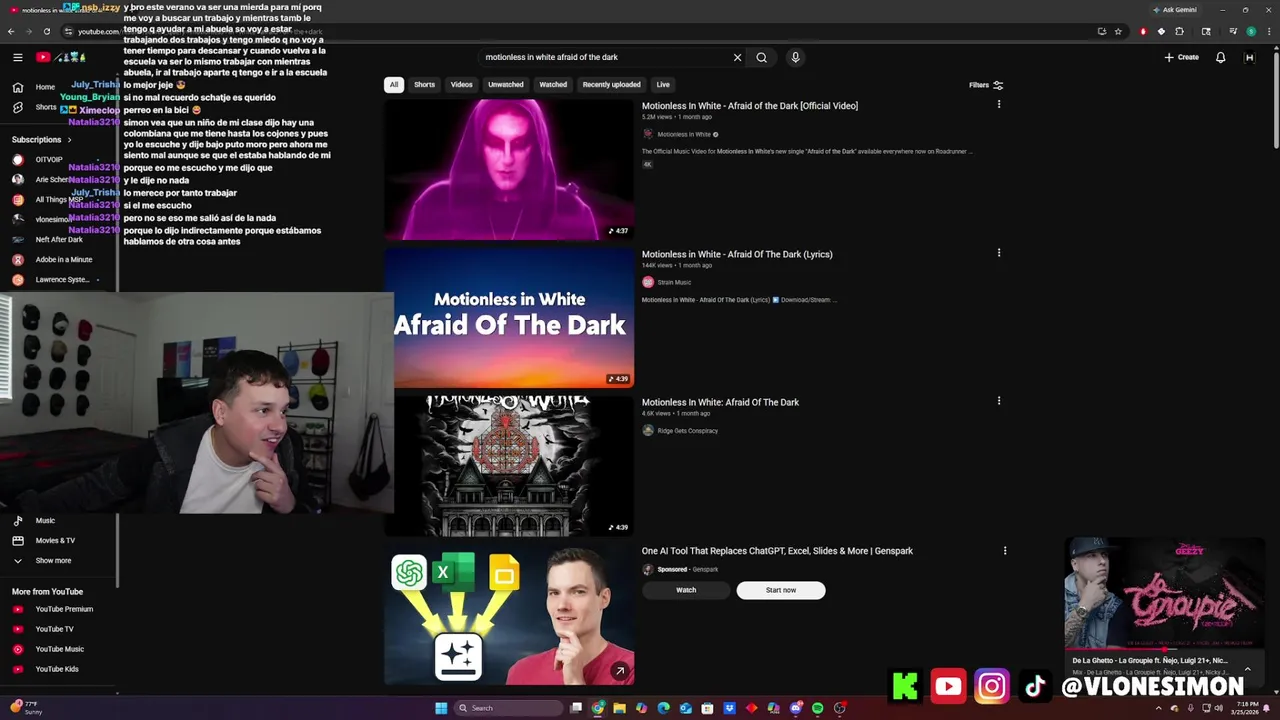1280x720 pixels.
Task: Open Spotify from the taskbar
Action: click(x=818, y=708)
